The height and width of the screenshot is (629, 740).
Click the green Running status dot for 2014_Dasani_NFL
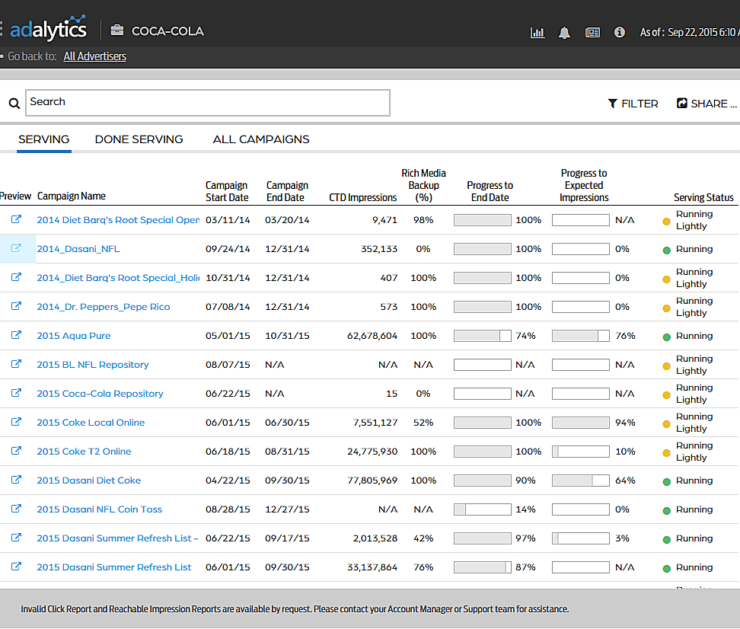(x=666, y=250)
